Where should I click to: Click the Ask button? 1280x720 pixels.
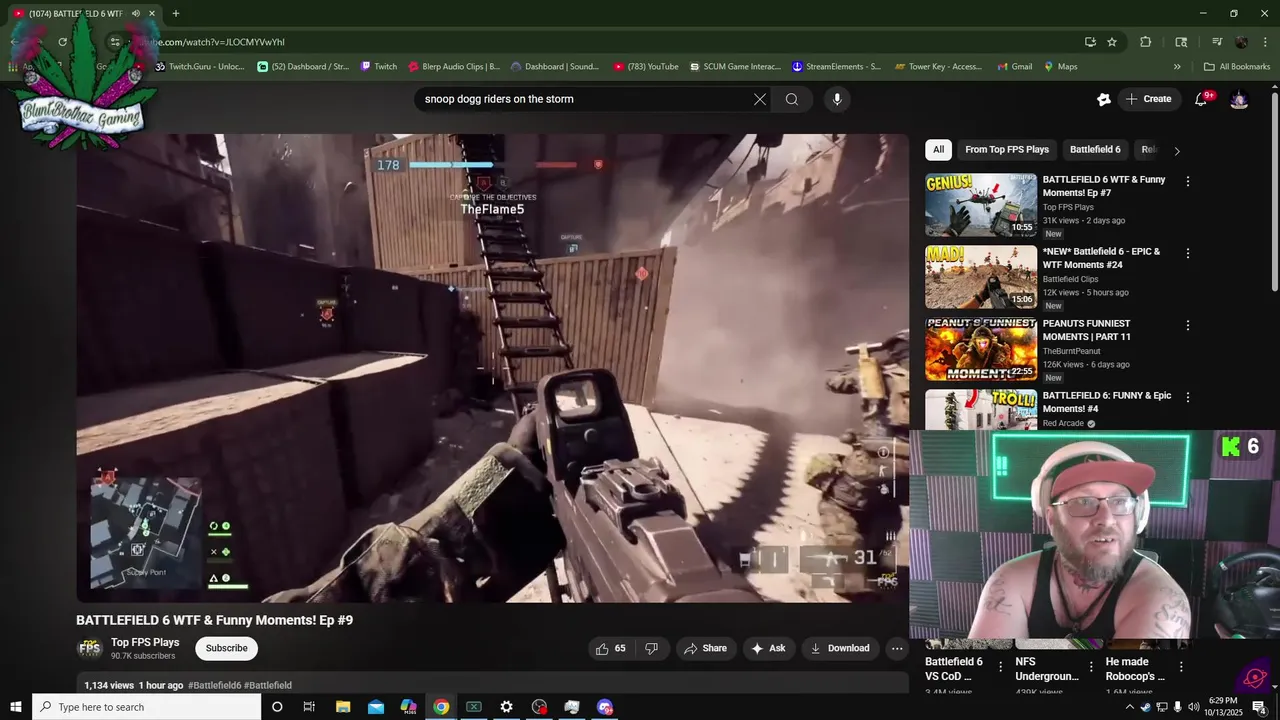[768, 648]
